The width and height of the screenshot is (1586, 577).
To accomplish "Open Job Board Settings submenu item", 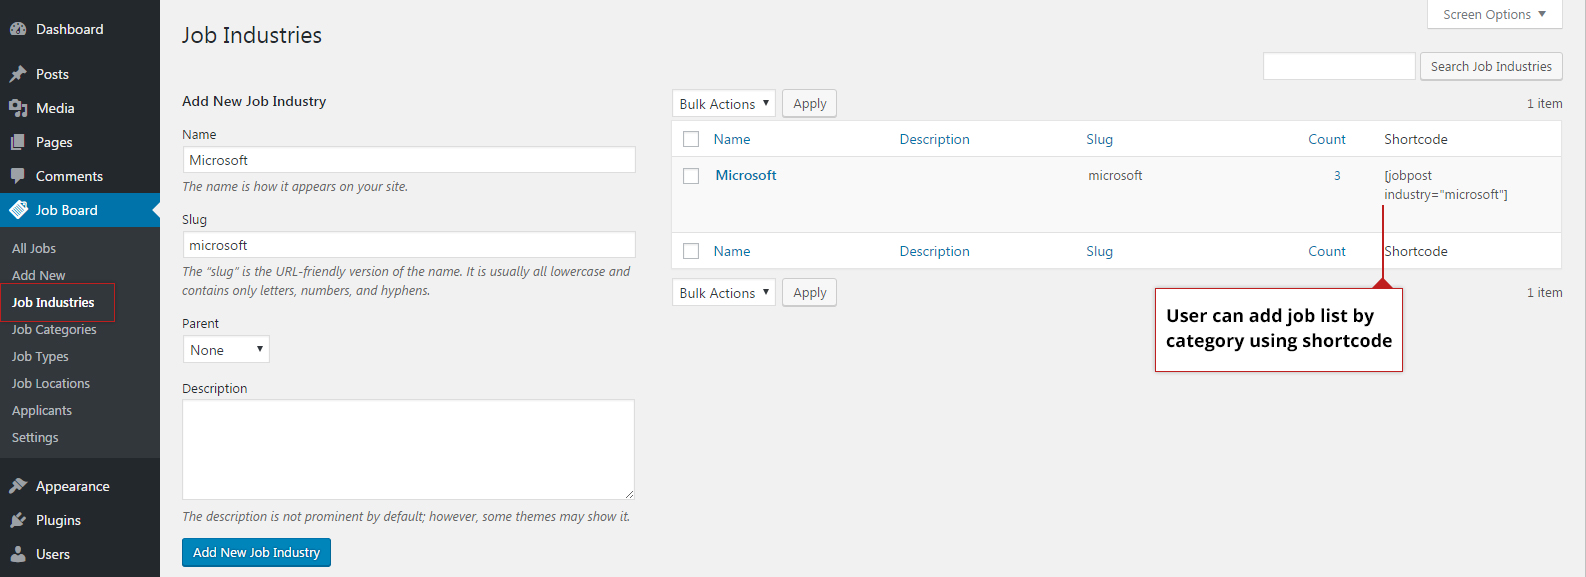I will (35, 437).
